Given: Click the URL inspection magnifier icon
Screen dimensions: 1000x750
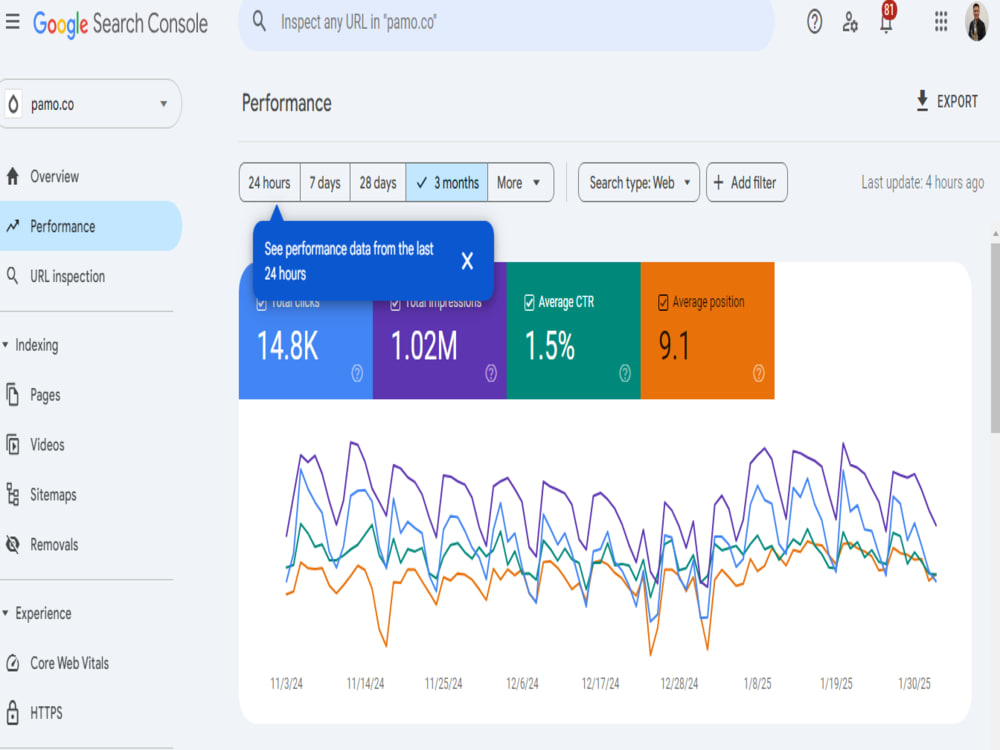Looking at the screenshot, I should click(x=12, y=276).
